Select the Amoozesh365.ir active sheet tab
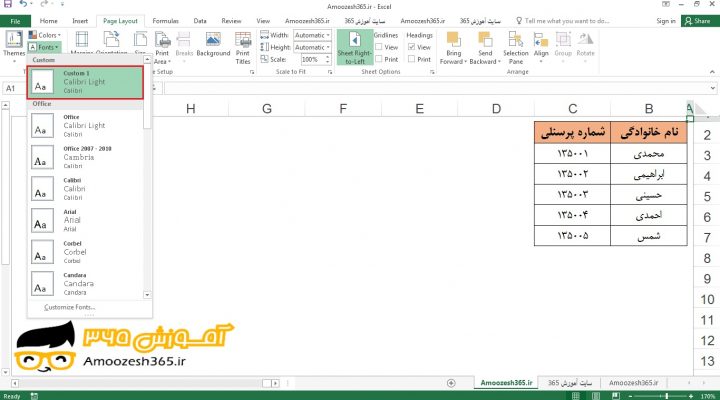Viewport: 720px width, 400px height. [506, 383]
